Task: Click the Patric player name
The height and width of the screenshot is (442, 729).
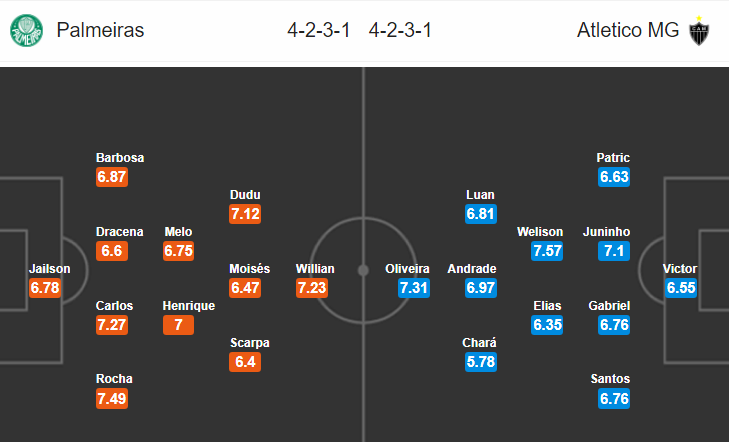Action: [613, 158]
